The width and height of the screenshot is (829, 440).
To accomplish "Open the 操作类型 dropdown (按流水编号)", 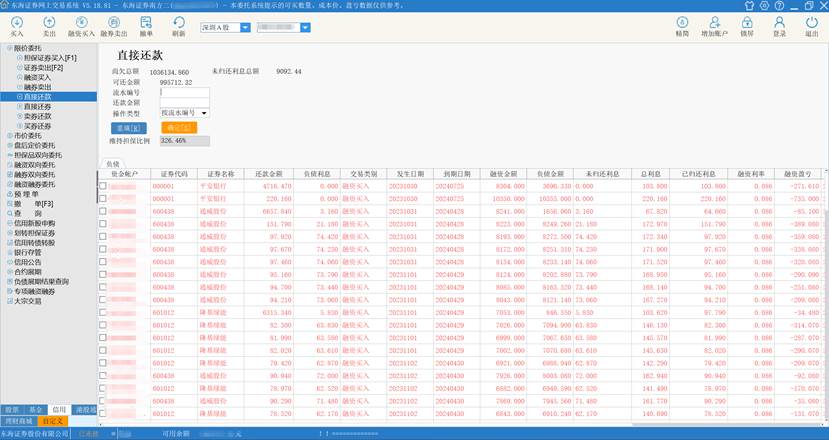I will tap(185, 113).
